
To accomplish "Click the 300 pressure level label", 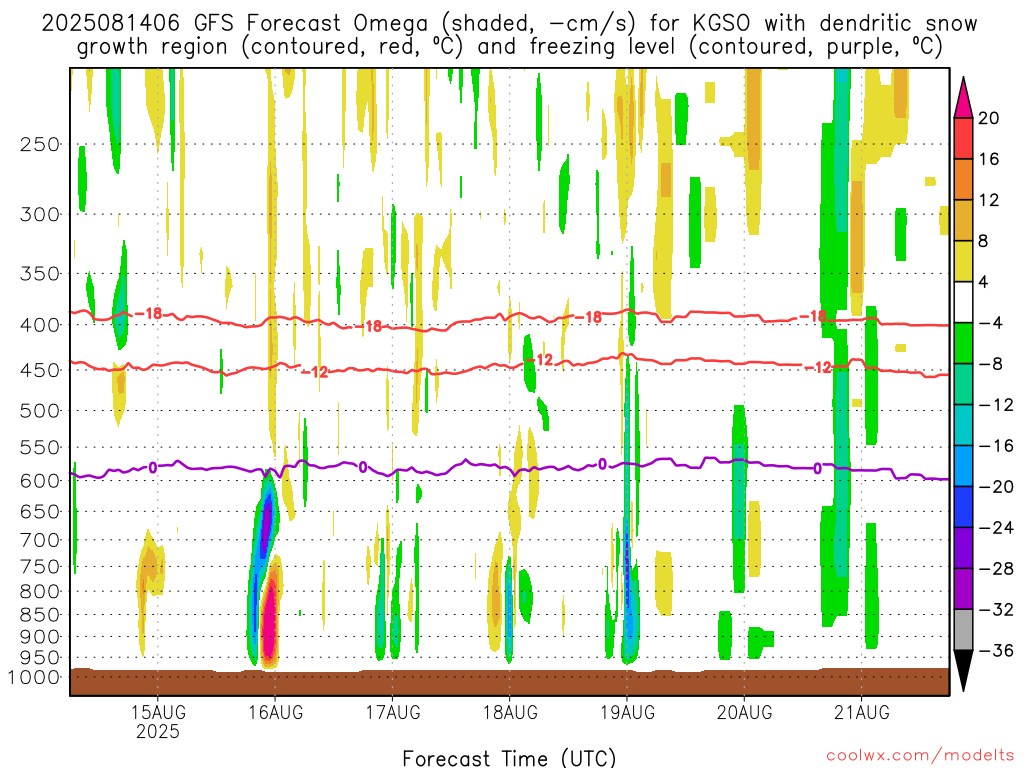I will pos(40,214).
